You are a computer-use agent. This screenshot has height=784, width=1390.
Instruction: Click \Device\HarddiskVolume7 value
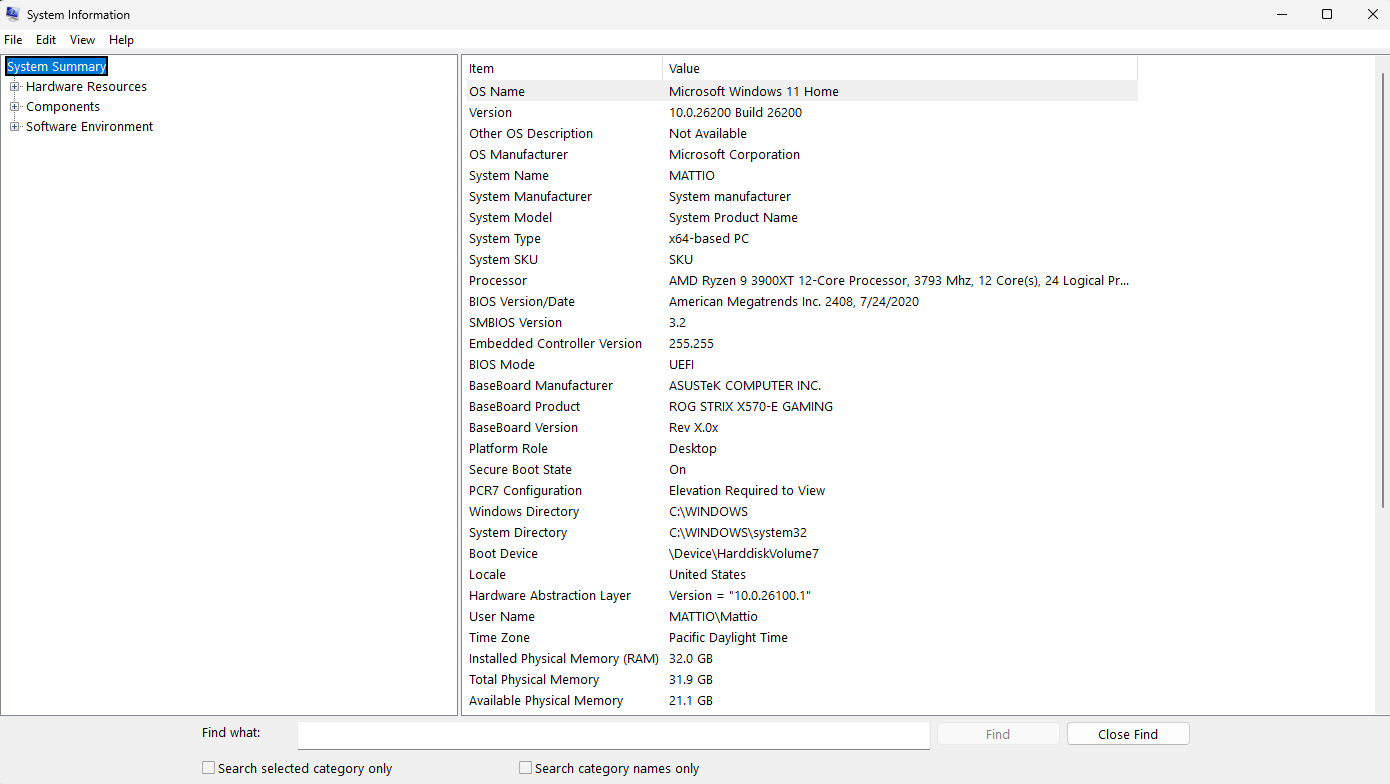click(744, 554)
